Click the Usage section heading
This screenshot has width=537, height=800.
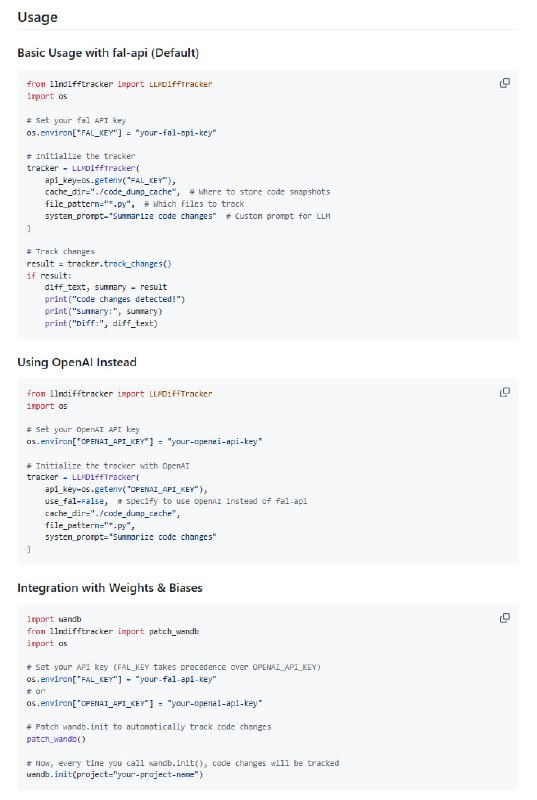(x=37, y=17)
